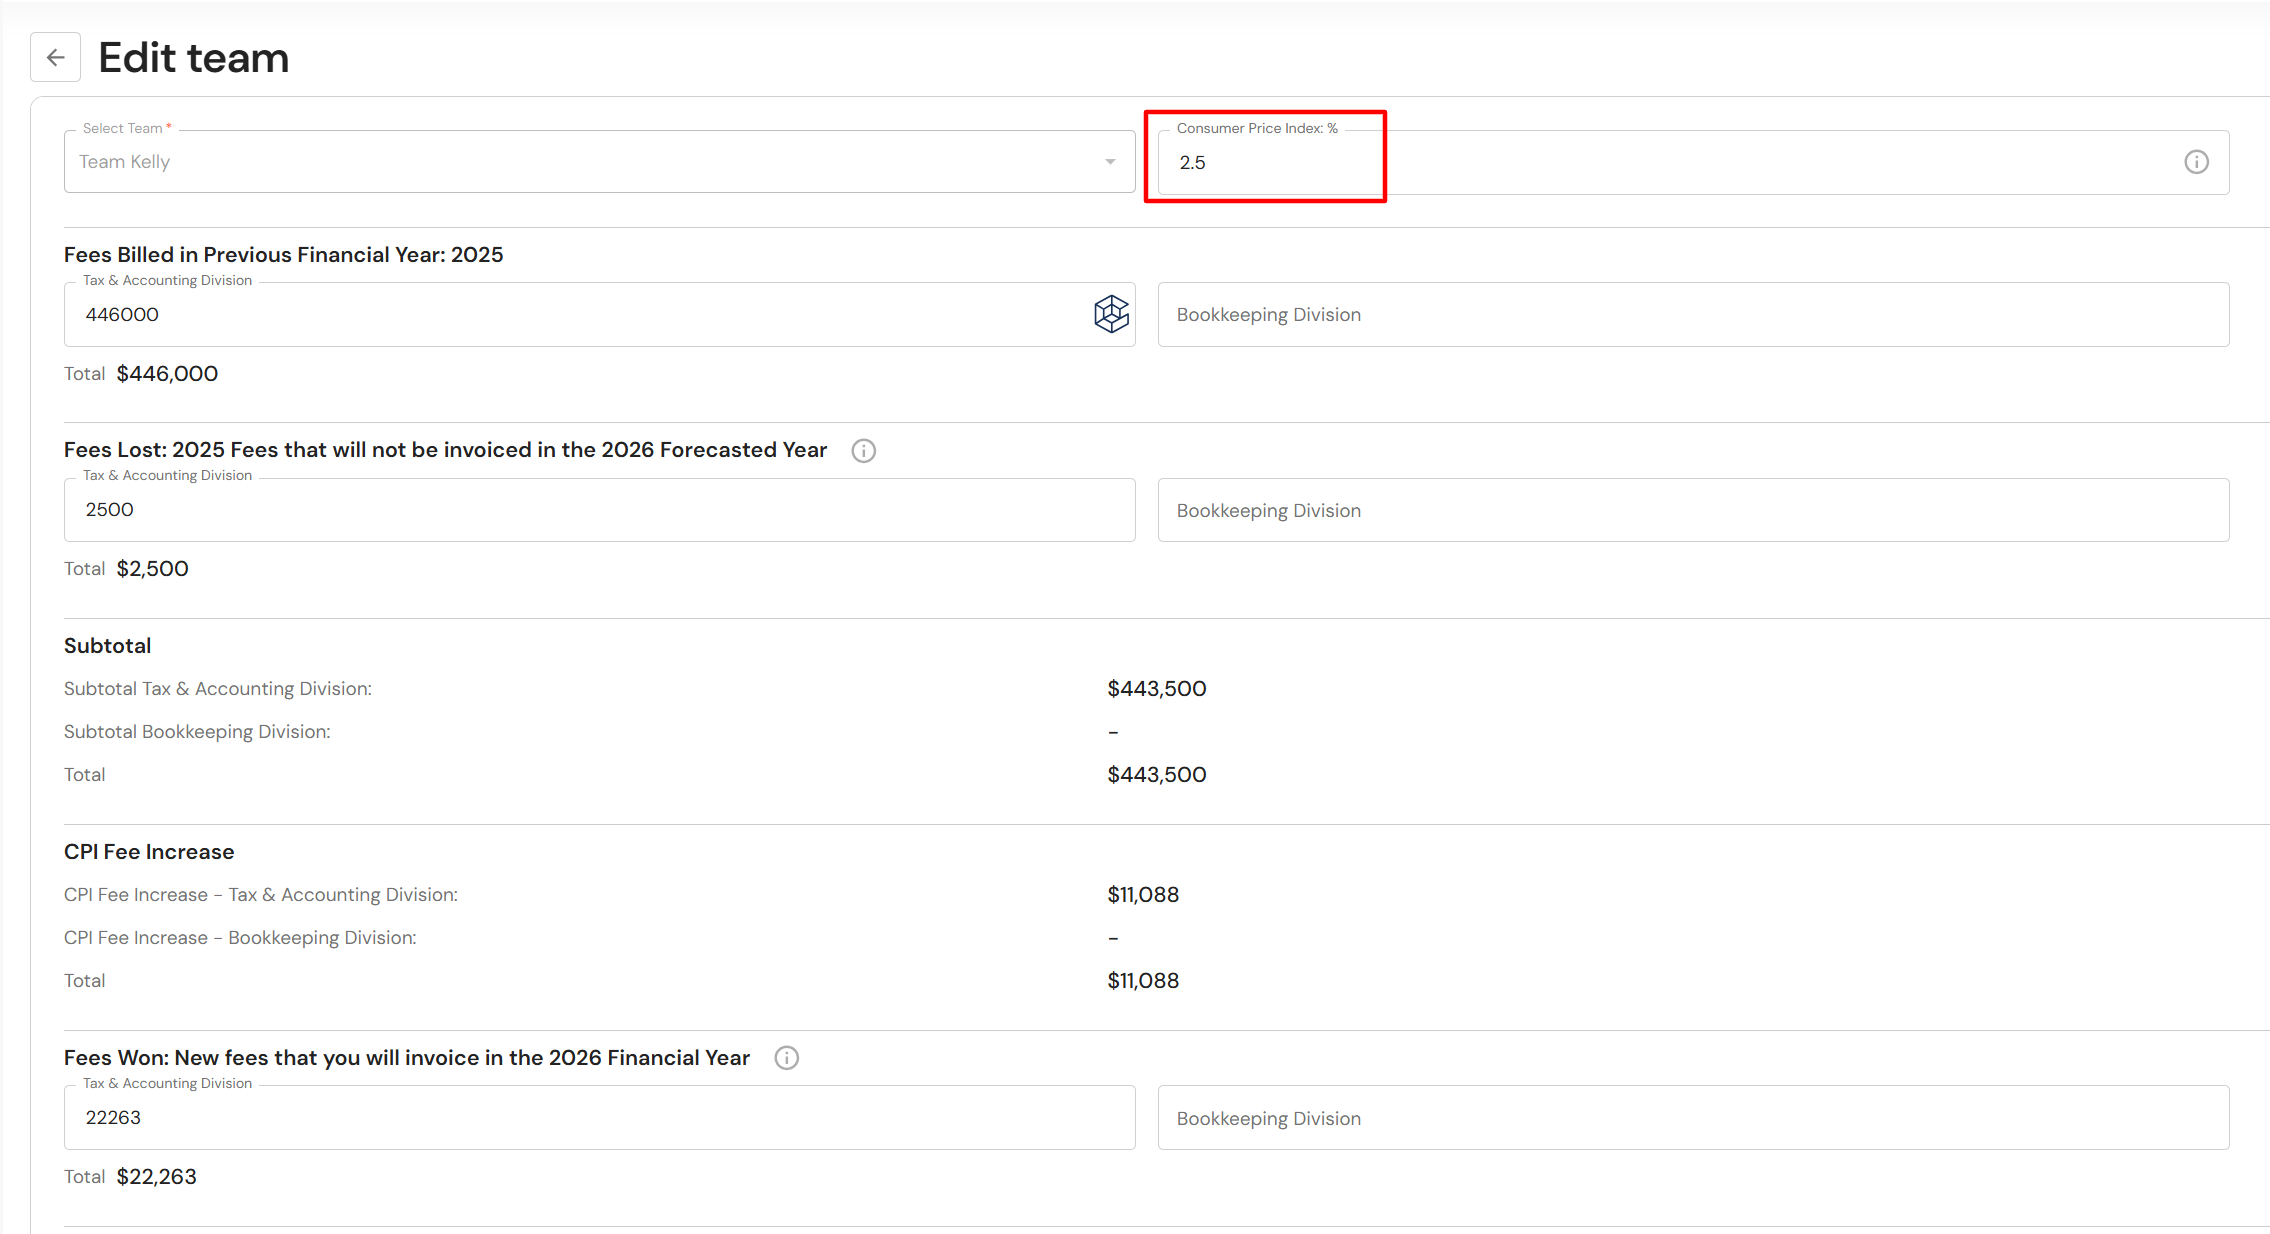Click the Consumer Price Index info icon
Viewport: 2270px width, 1234px height.
pyautogui.click(x=2196, y=162)
